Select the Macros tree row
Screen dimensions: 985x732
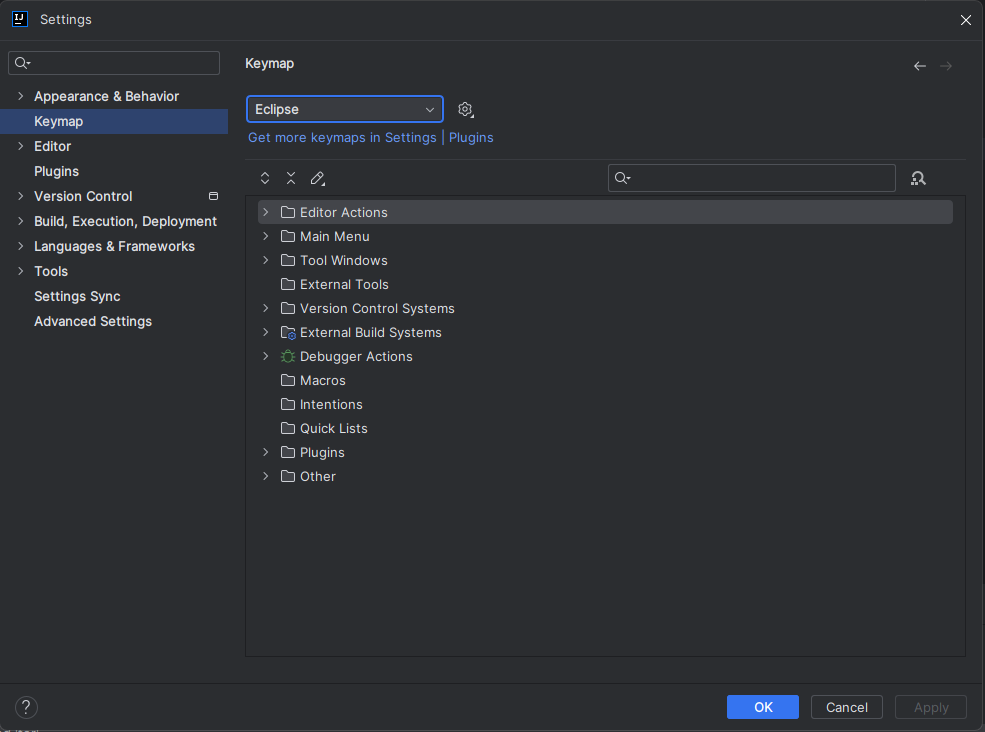pyautogui.click(x=606, y=380)
